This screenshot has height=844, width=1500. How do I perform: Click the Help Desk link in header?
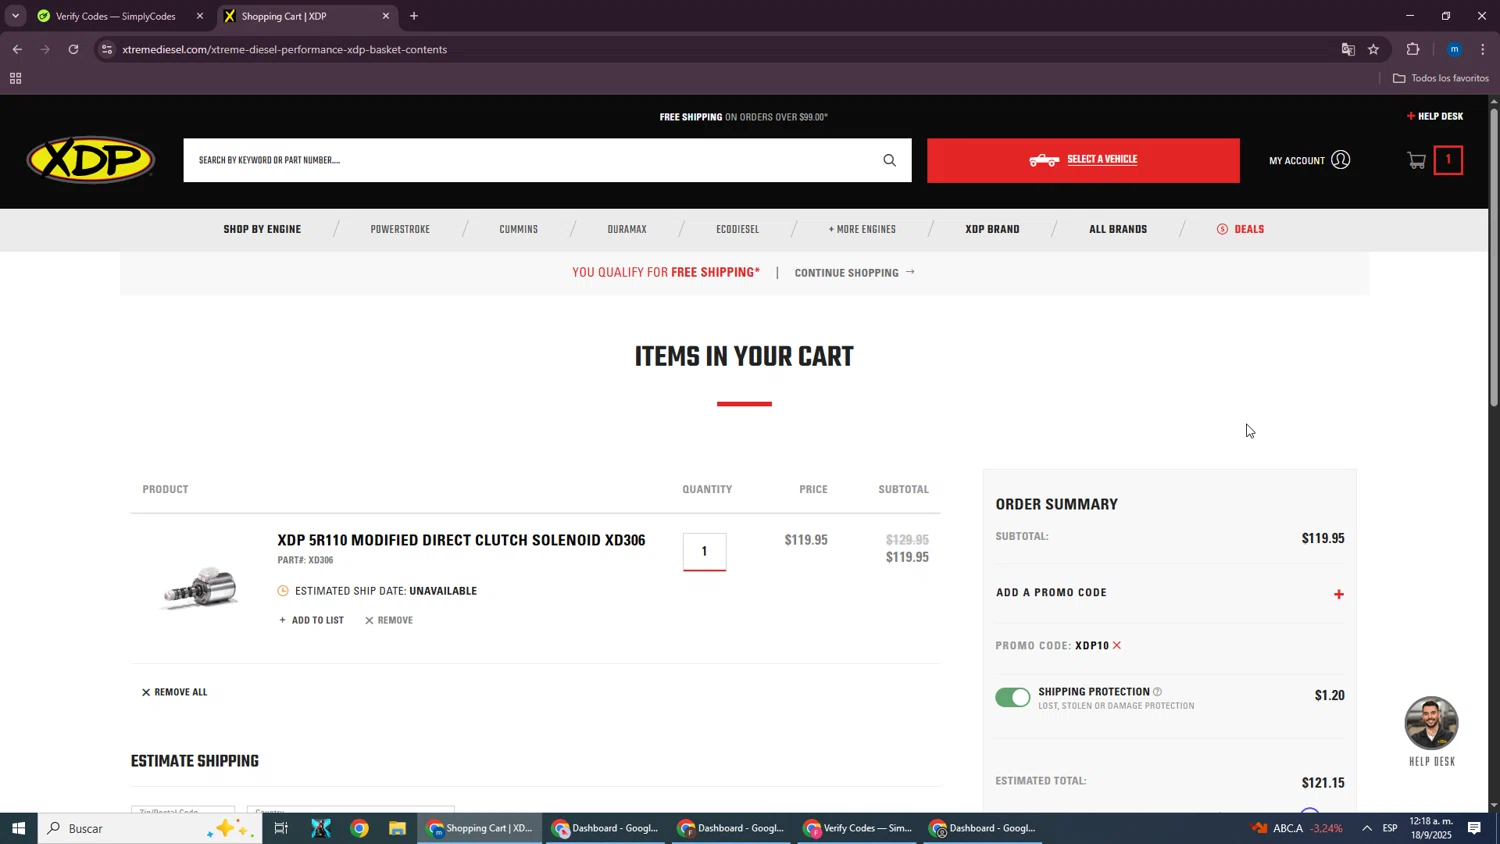[x=1435, y=117]
